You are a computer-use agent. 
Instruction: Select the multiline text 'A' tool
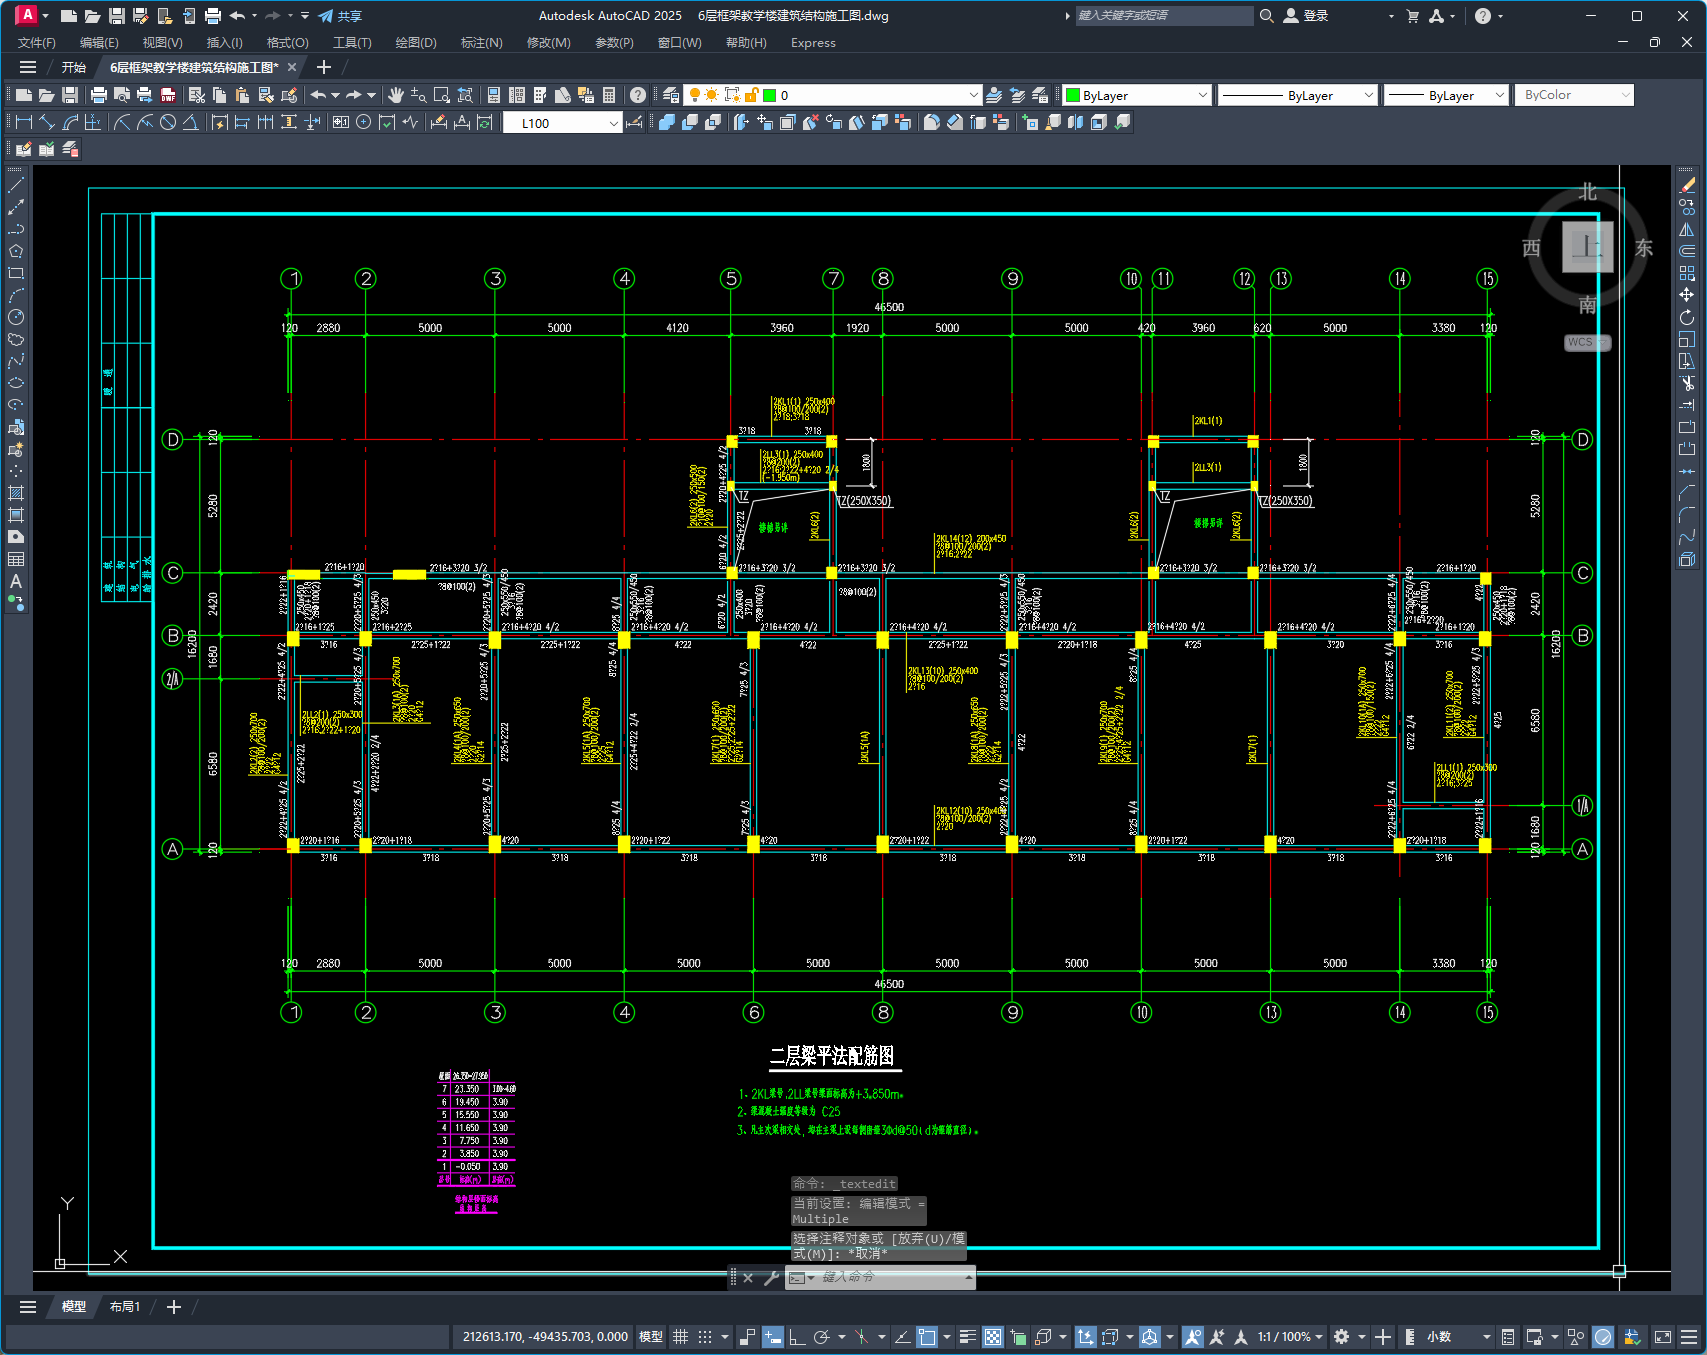[x=16, y=582]
